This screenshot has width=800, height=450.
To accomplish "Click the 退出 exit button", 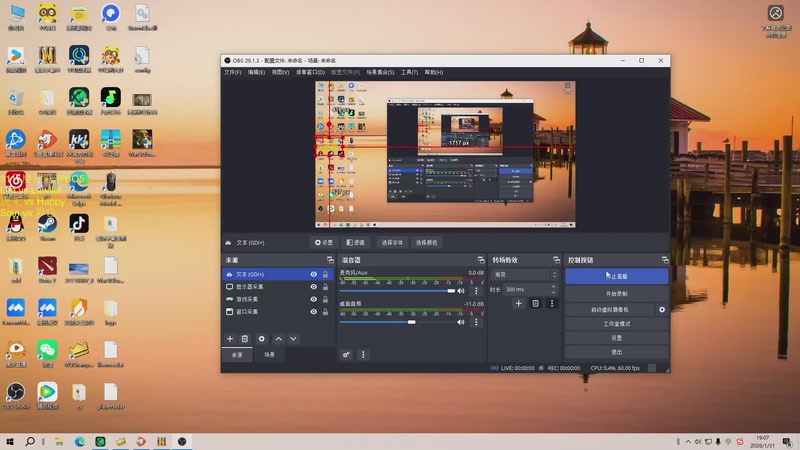I will [x=616, y=353].
